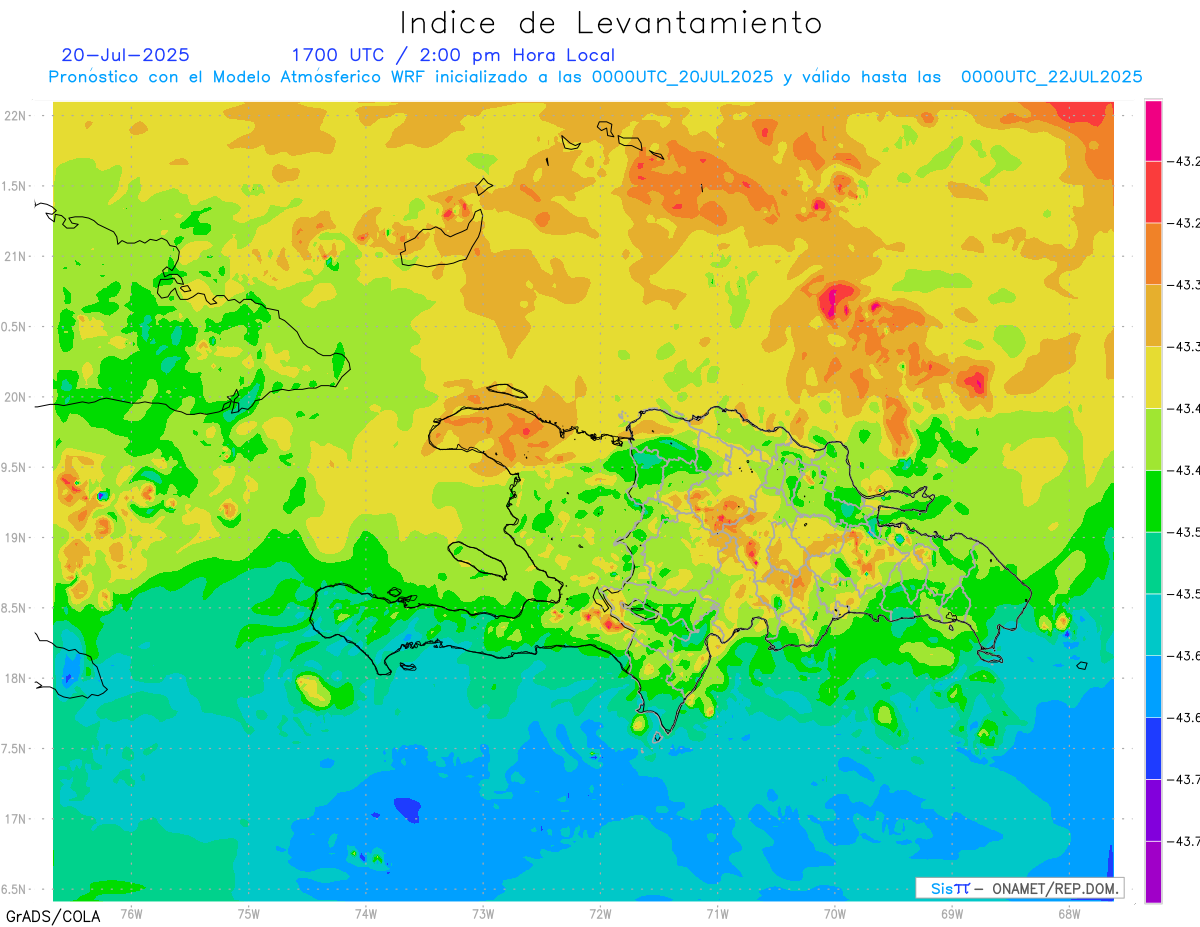This screenshot has width=1200, height=927.
Task: Click the '17N' latitude label
Action: pyautogui.click(x=17, y=819)
